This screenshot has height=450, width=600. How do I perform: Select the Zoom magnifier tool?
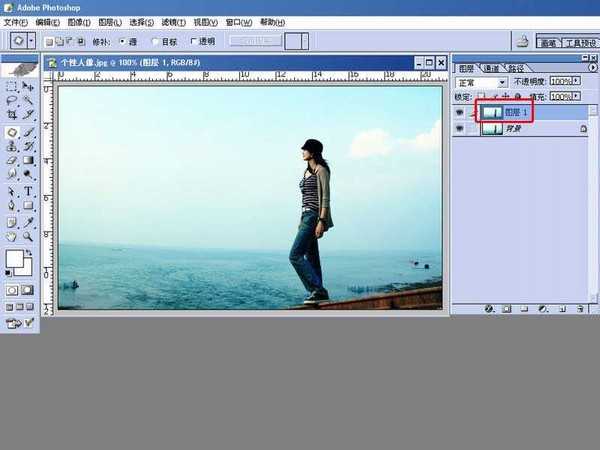(x=28, y=236)
